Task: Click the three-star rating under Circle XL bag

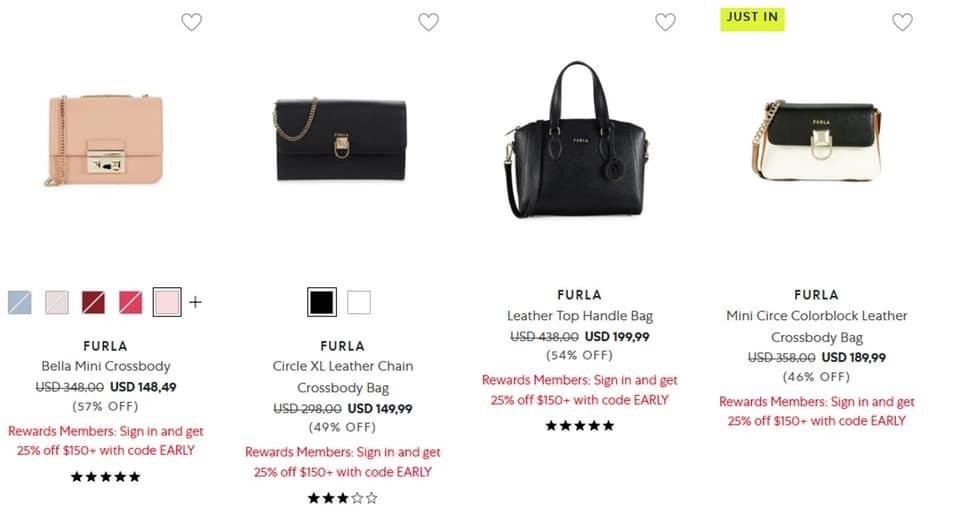Action: point(343,498)
